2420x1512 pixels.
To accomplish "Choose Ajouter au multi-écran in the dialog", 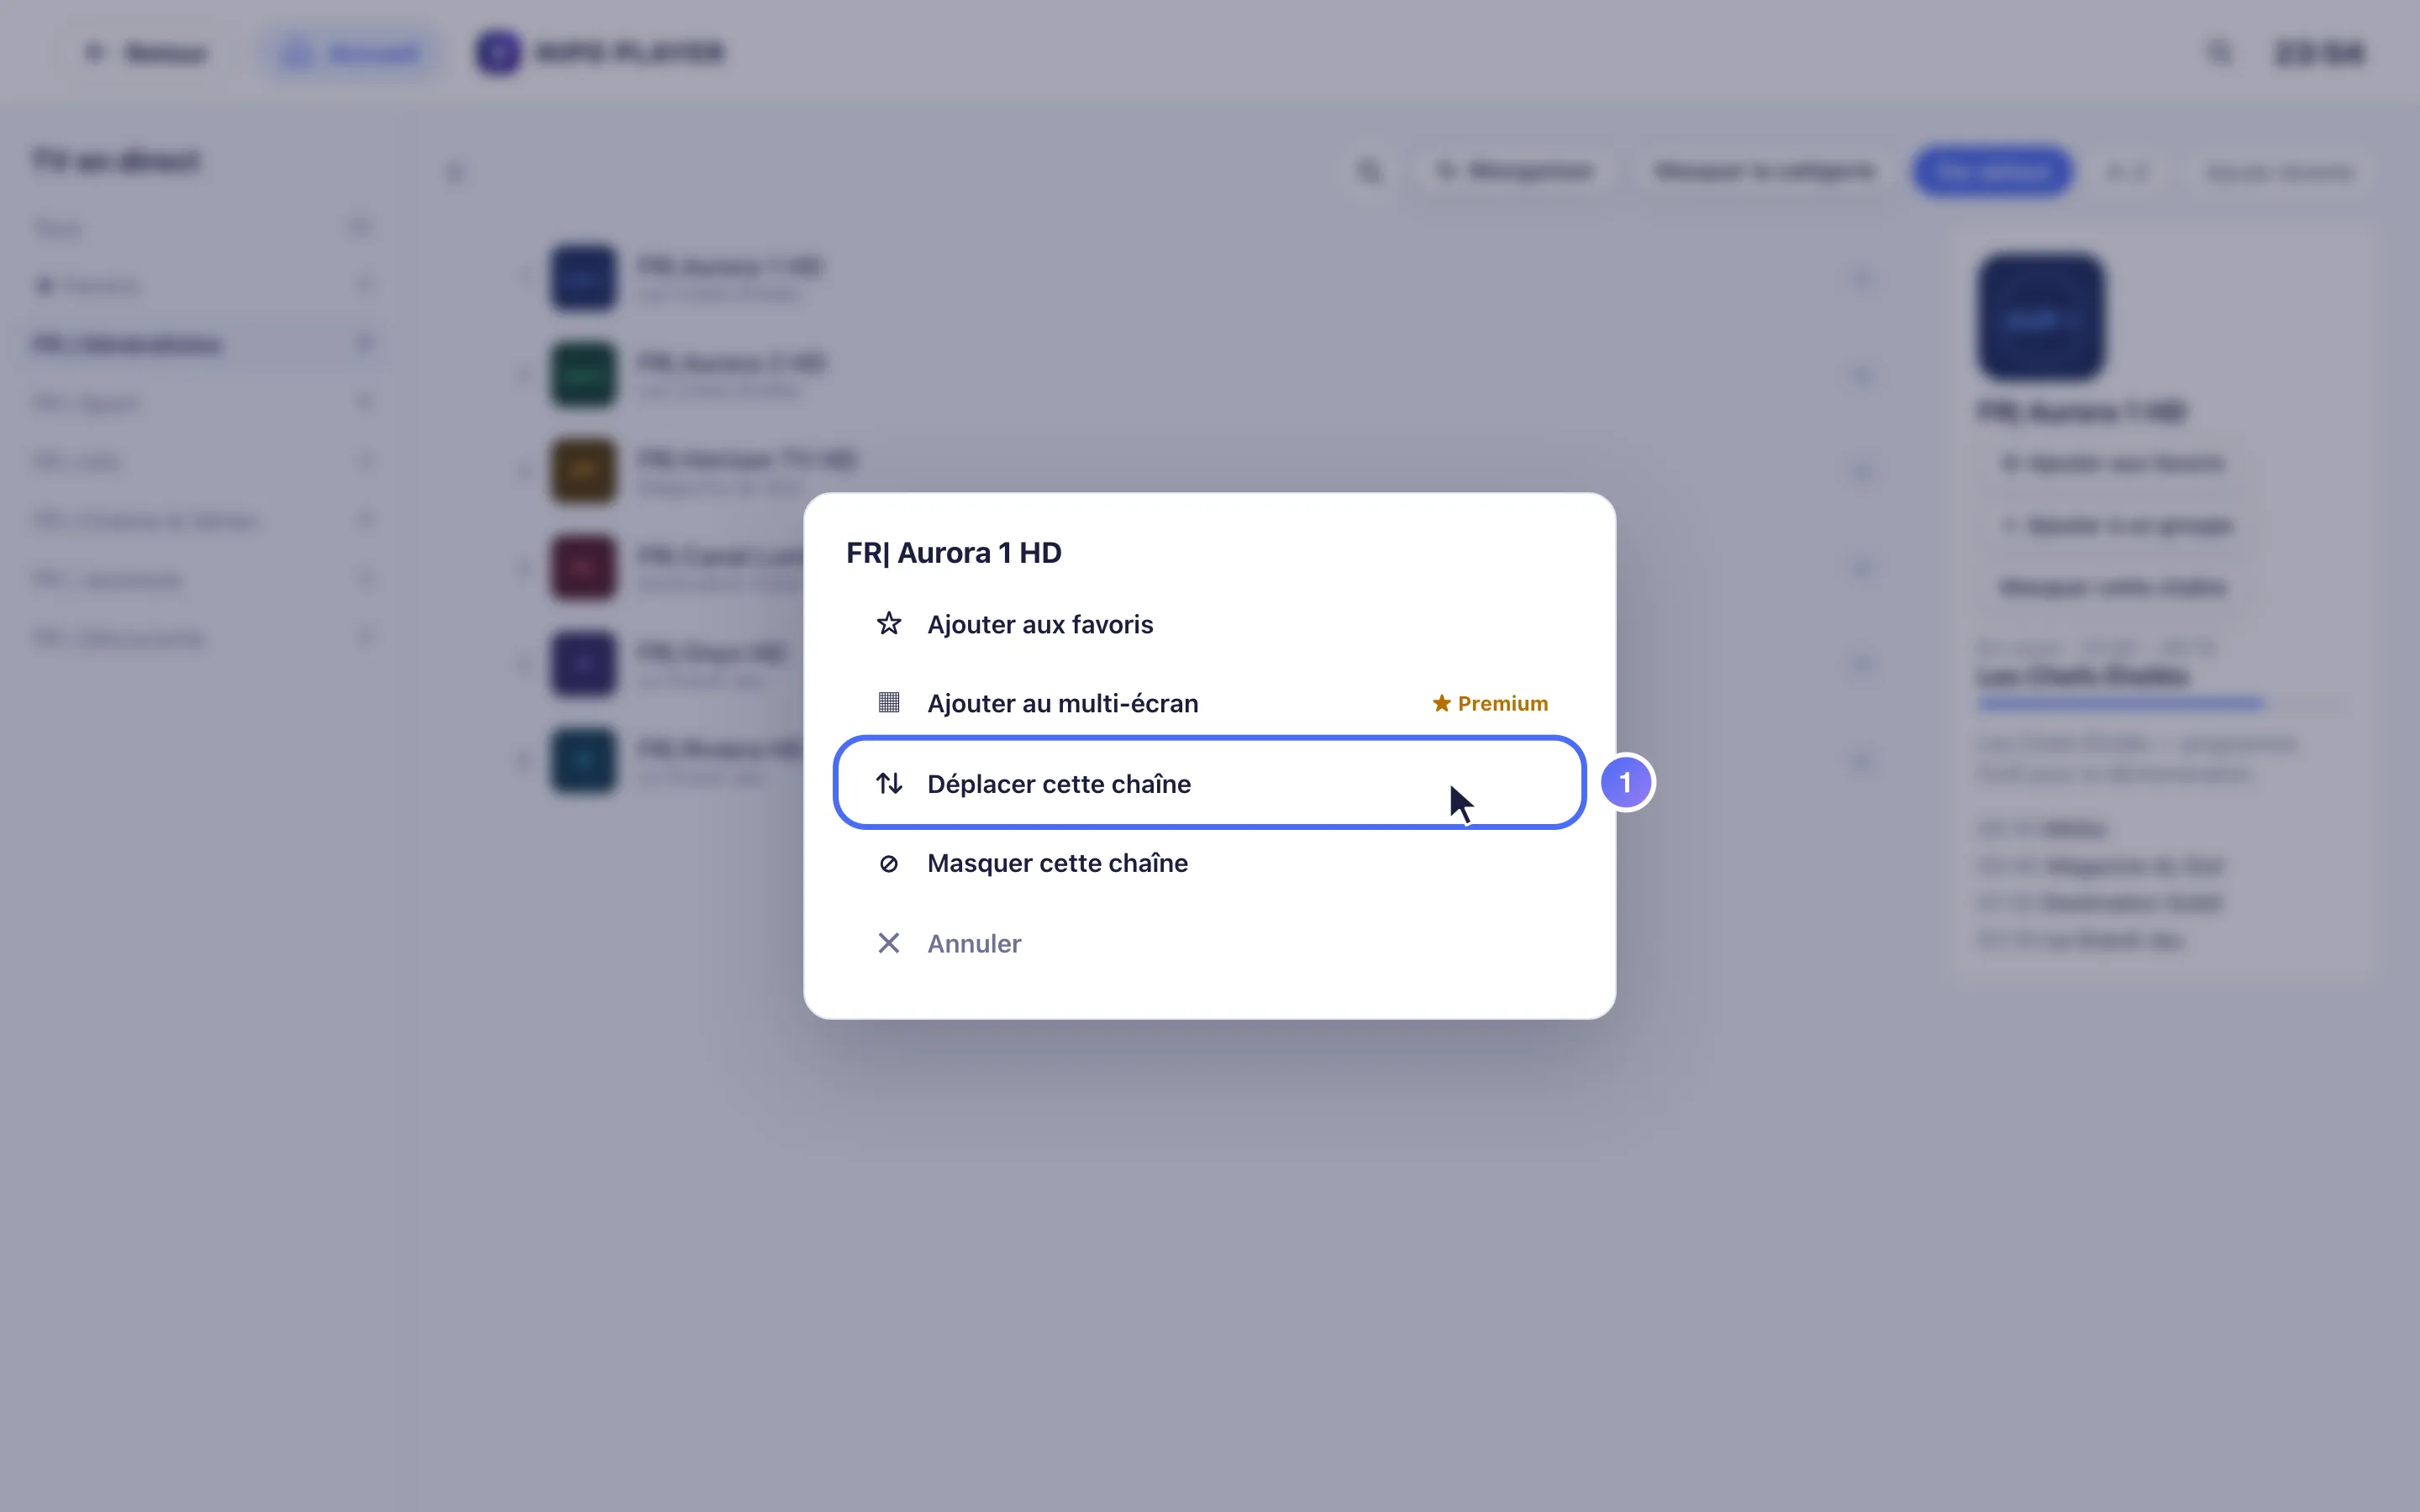I will point(1209,703).
